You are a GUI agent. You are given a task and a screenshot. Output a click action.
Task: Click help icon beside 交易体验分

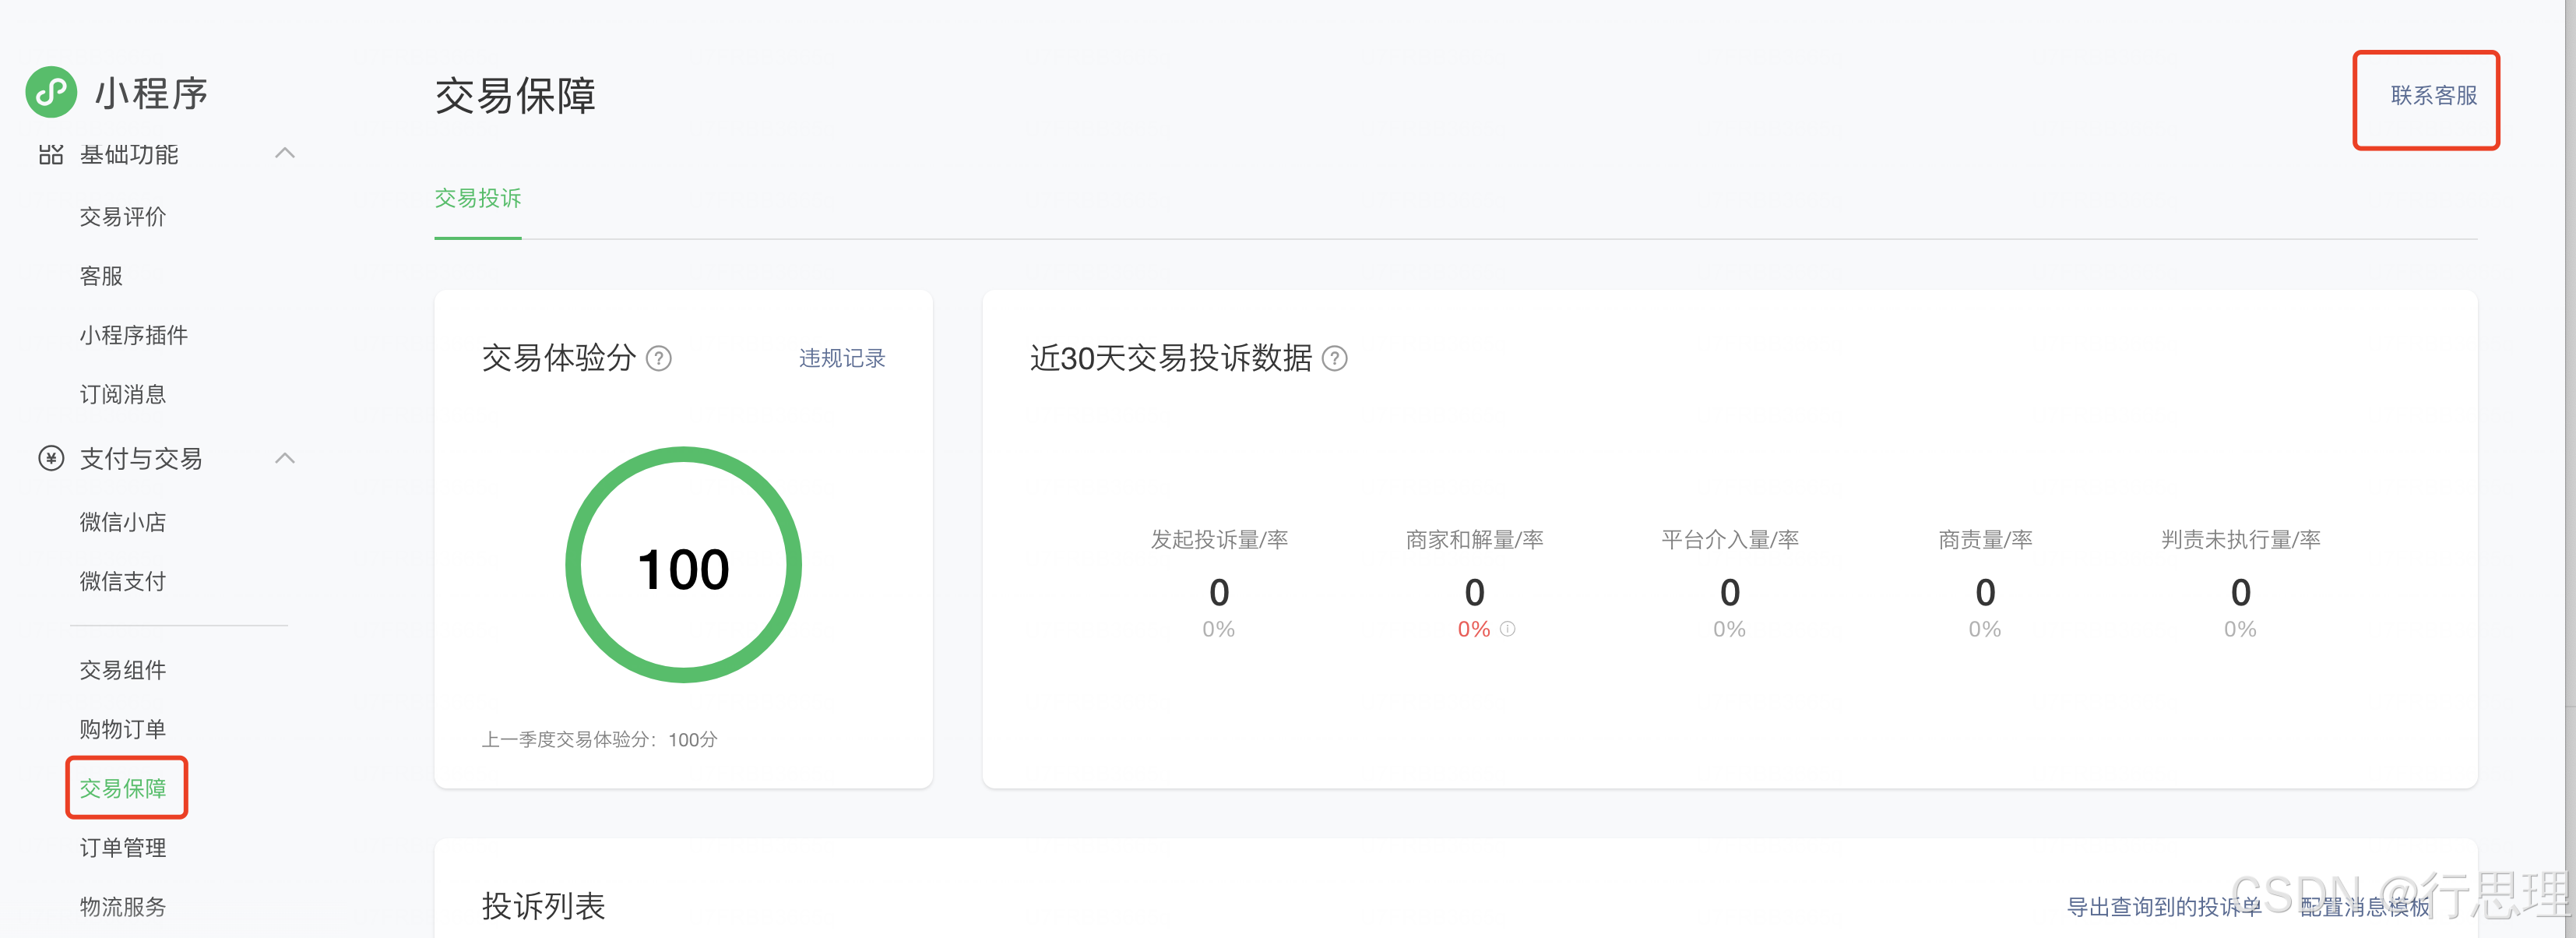click(x=659, y=358)
